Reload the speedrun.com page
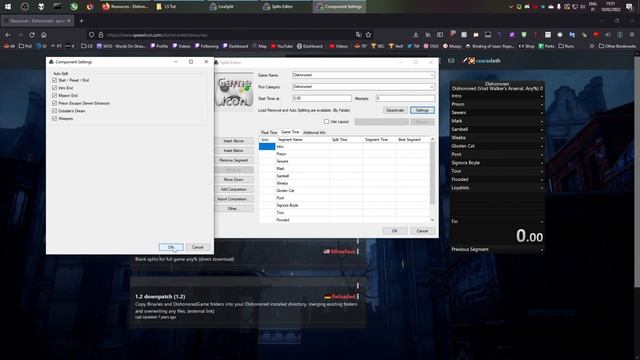The image size is (640, 360). (x=32, y=35)
